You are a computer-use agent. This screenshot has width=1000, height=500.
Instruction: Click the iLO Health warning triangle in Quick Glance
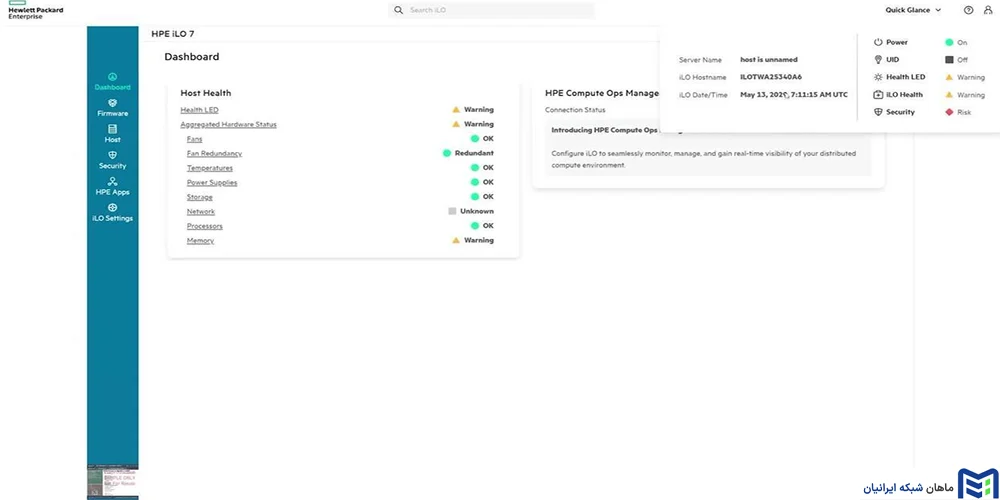[x=949, y=94]
